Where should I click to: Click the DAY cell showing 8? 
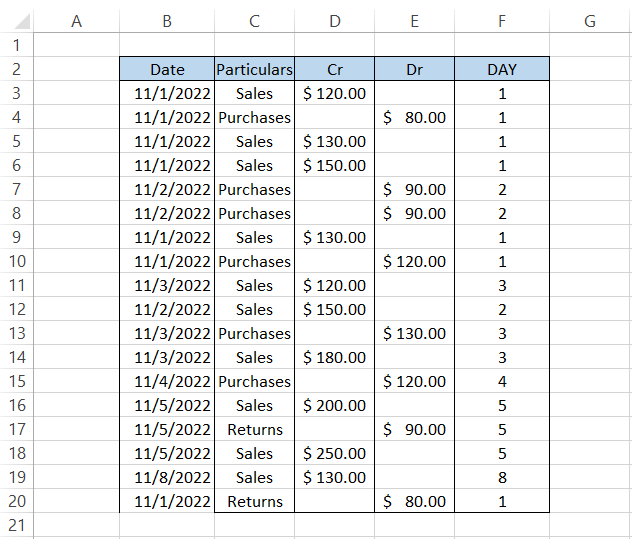(501, 477)
